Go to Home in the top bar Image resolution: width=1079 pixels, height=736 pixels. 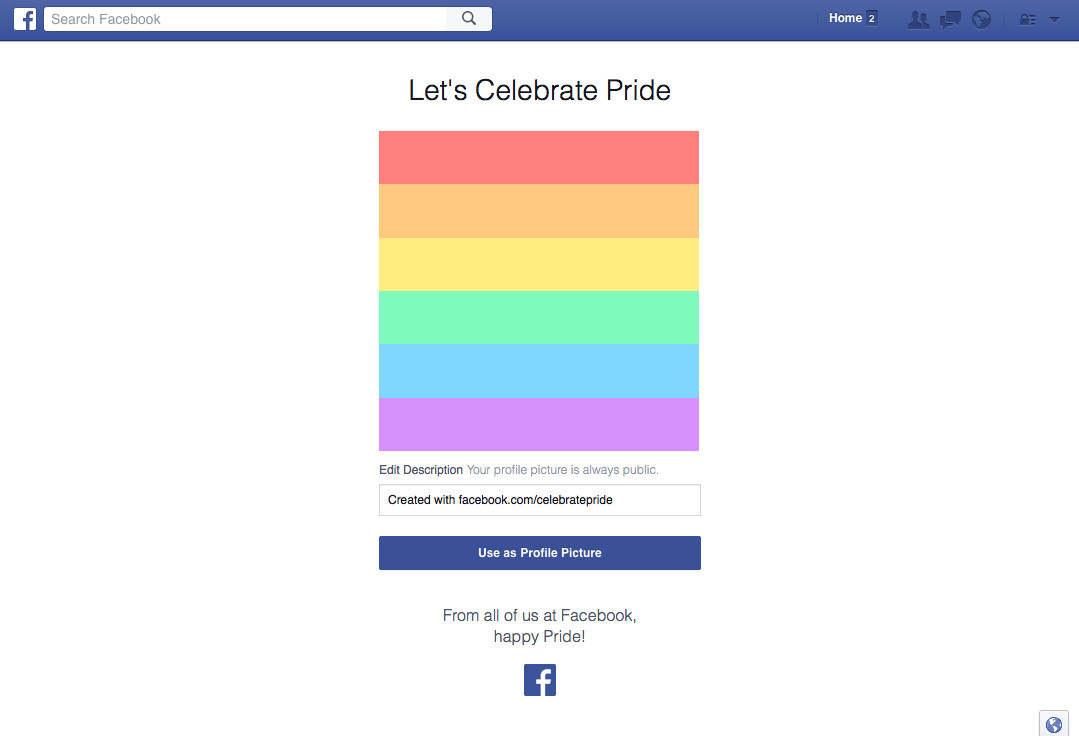coord(845,19)
